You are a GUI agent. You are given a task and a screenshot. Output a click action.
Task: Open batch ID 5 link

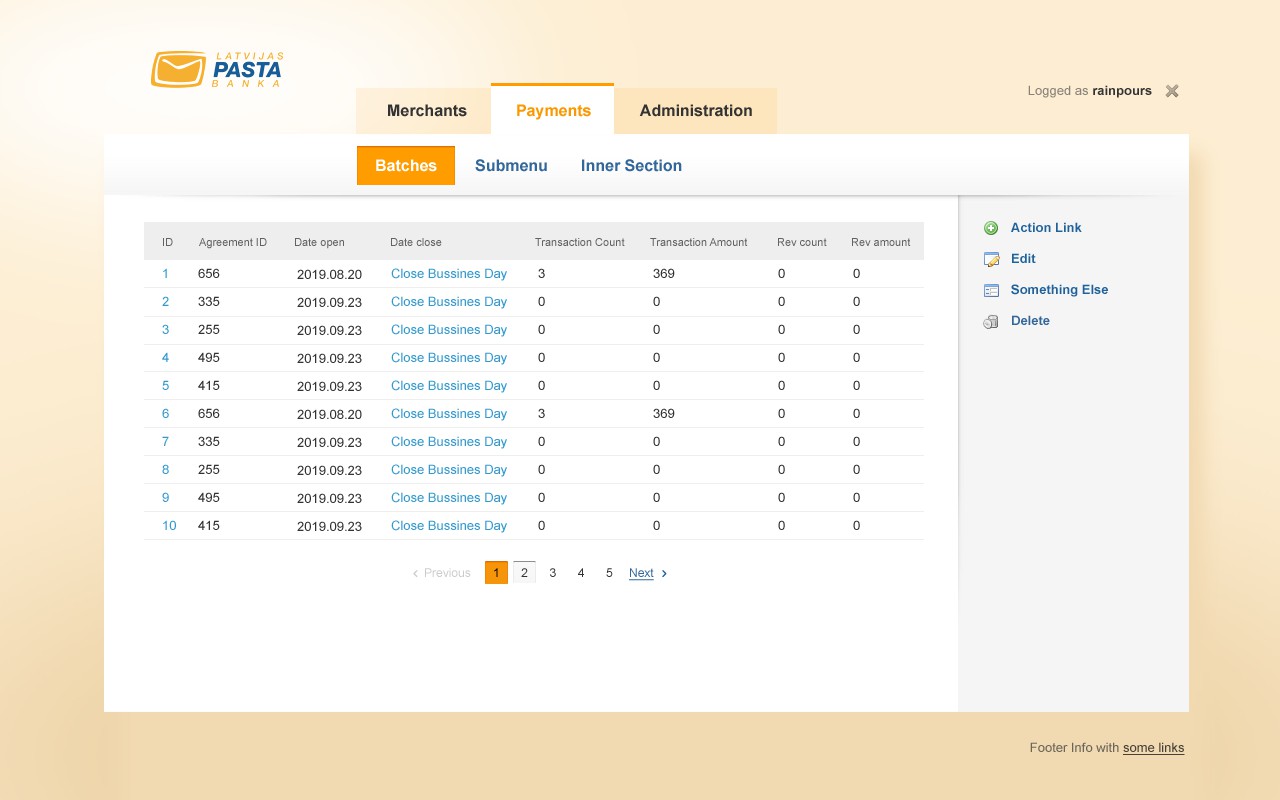coord(165,386)
